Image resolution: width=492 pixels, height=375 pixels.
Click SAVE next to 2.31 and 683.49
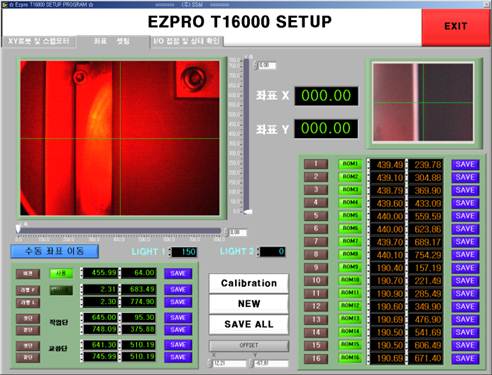(x=178, y=289)
